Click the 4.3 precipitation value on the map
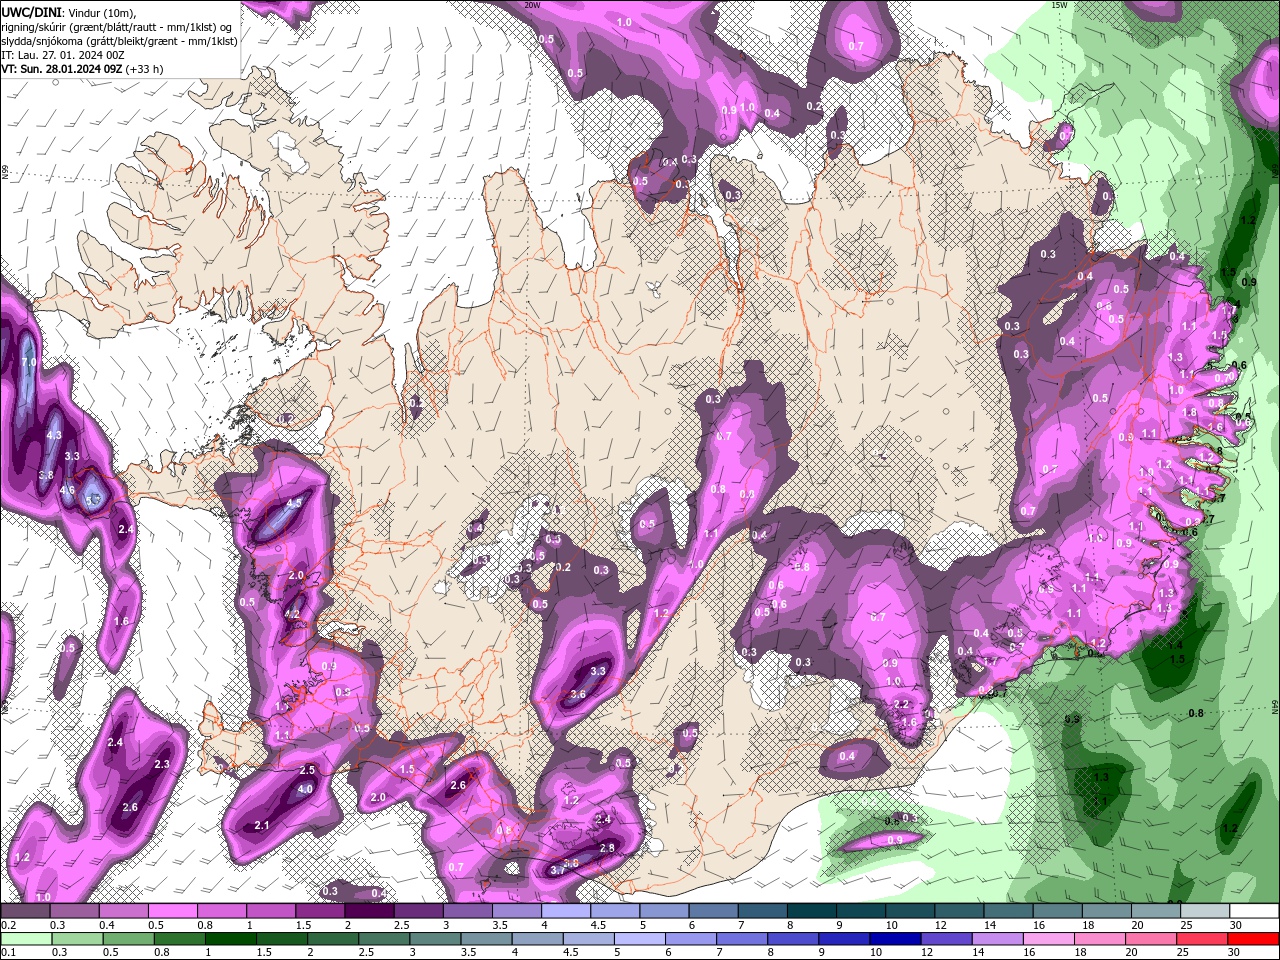Image resolution: width=1280 pixels, height=960 pixels. coord(54,435)
